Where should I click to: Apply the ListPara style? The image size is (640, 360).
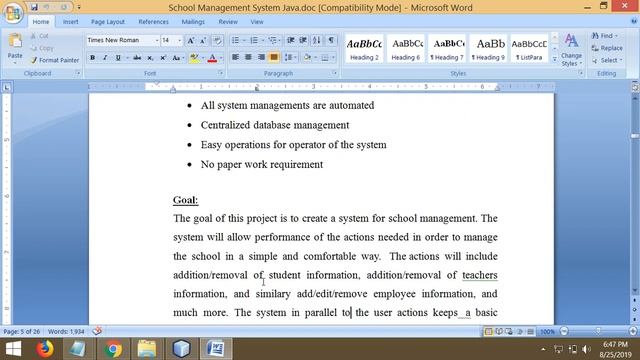pyautogui.click(x=529, y=49)
